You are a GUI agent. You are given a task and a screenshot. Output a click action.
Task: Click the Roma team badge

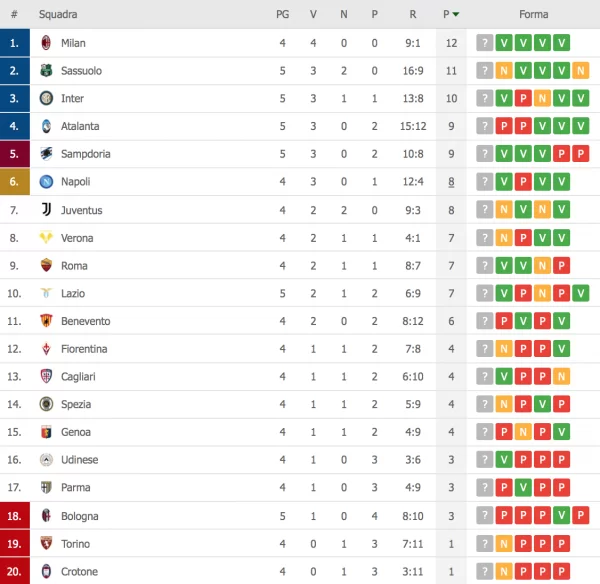[45, 266]
